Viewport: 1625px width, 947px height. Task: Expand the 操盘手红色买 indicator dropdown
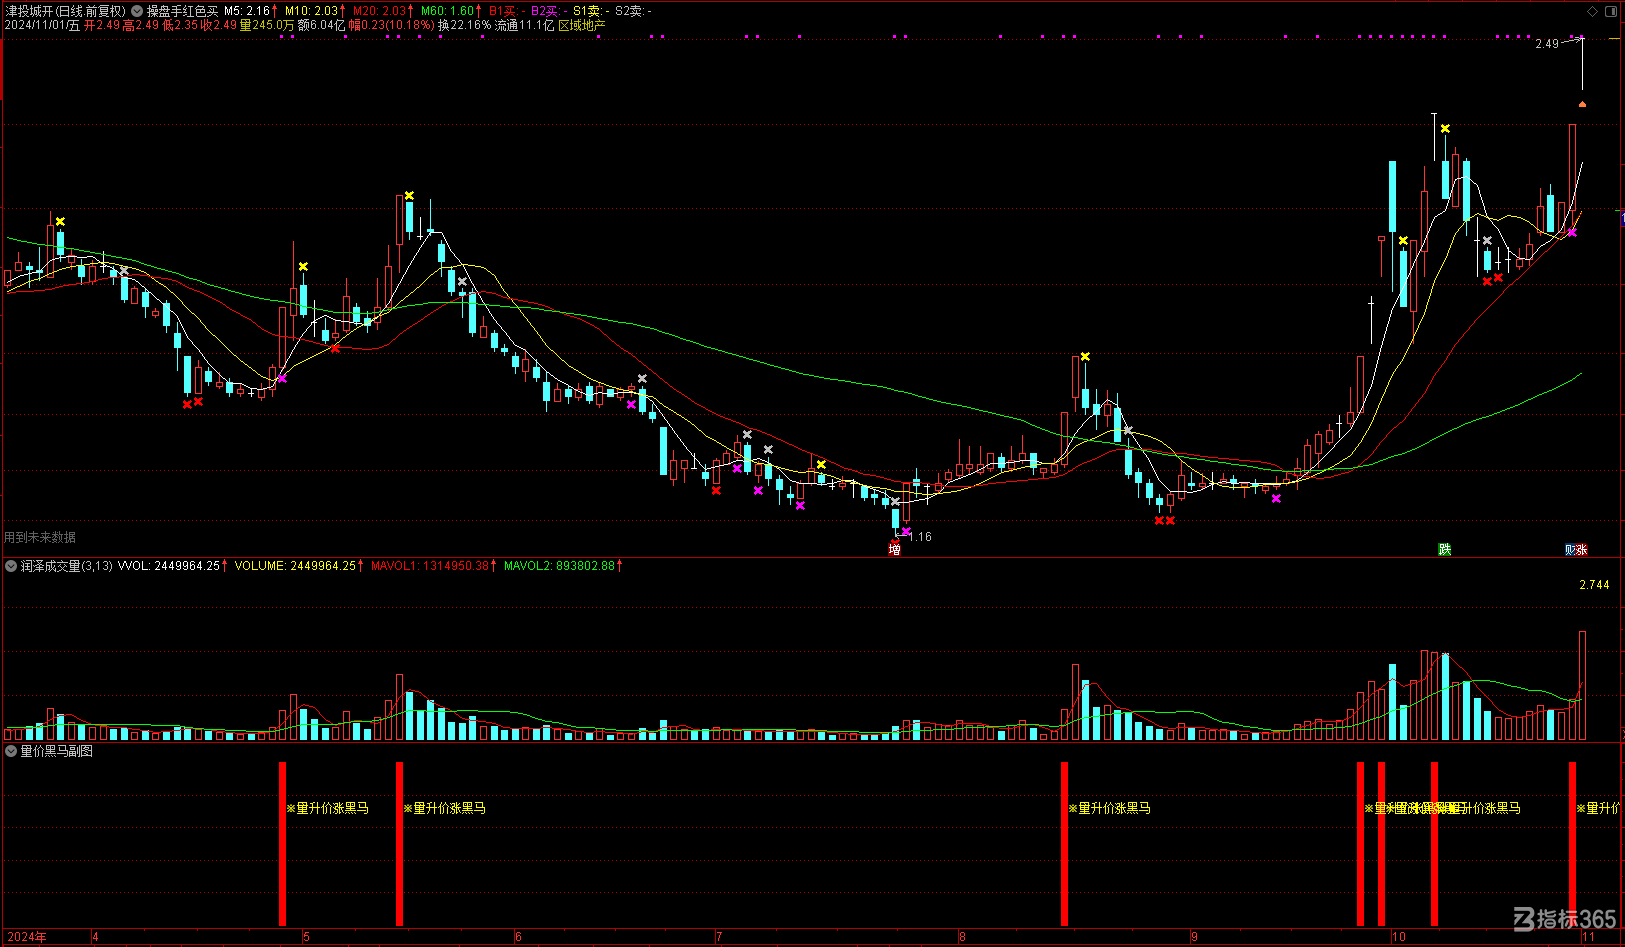(137, 11)
